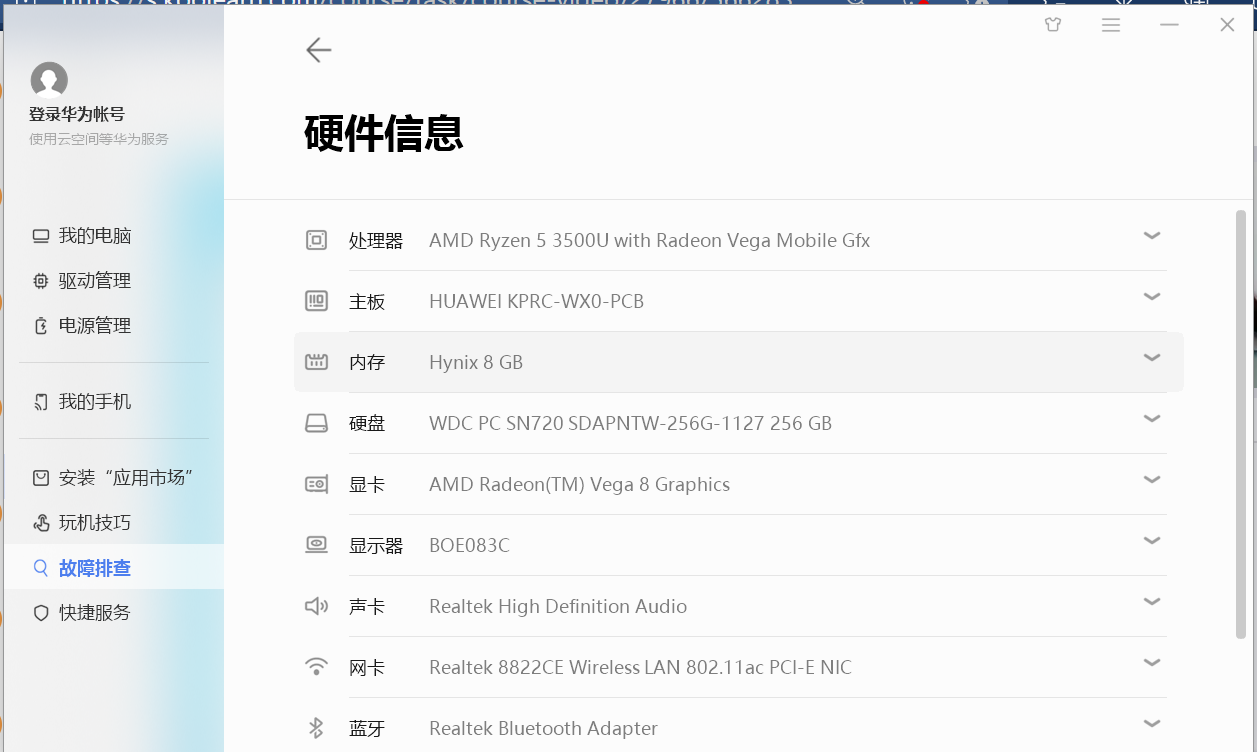Expand the 处理器 row chevron
Image resolution: width=1257 pixels, height=752 pixels.
point(1152,236)
